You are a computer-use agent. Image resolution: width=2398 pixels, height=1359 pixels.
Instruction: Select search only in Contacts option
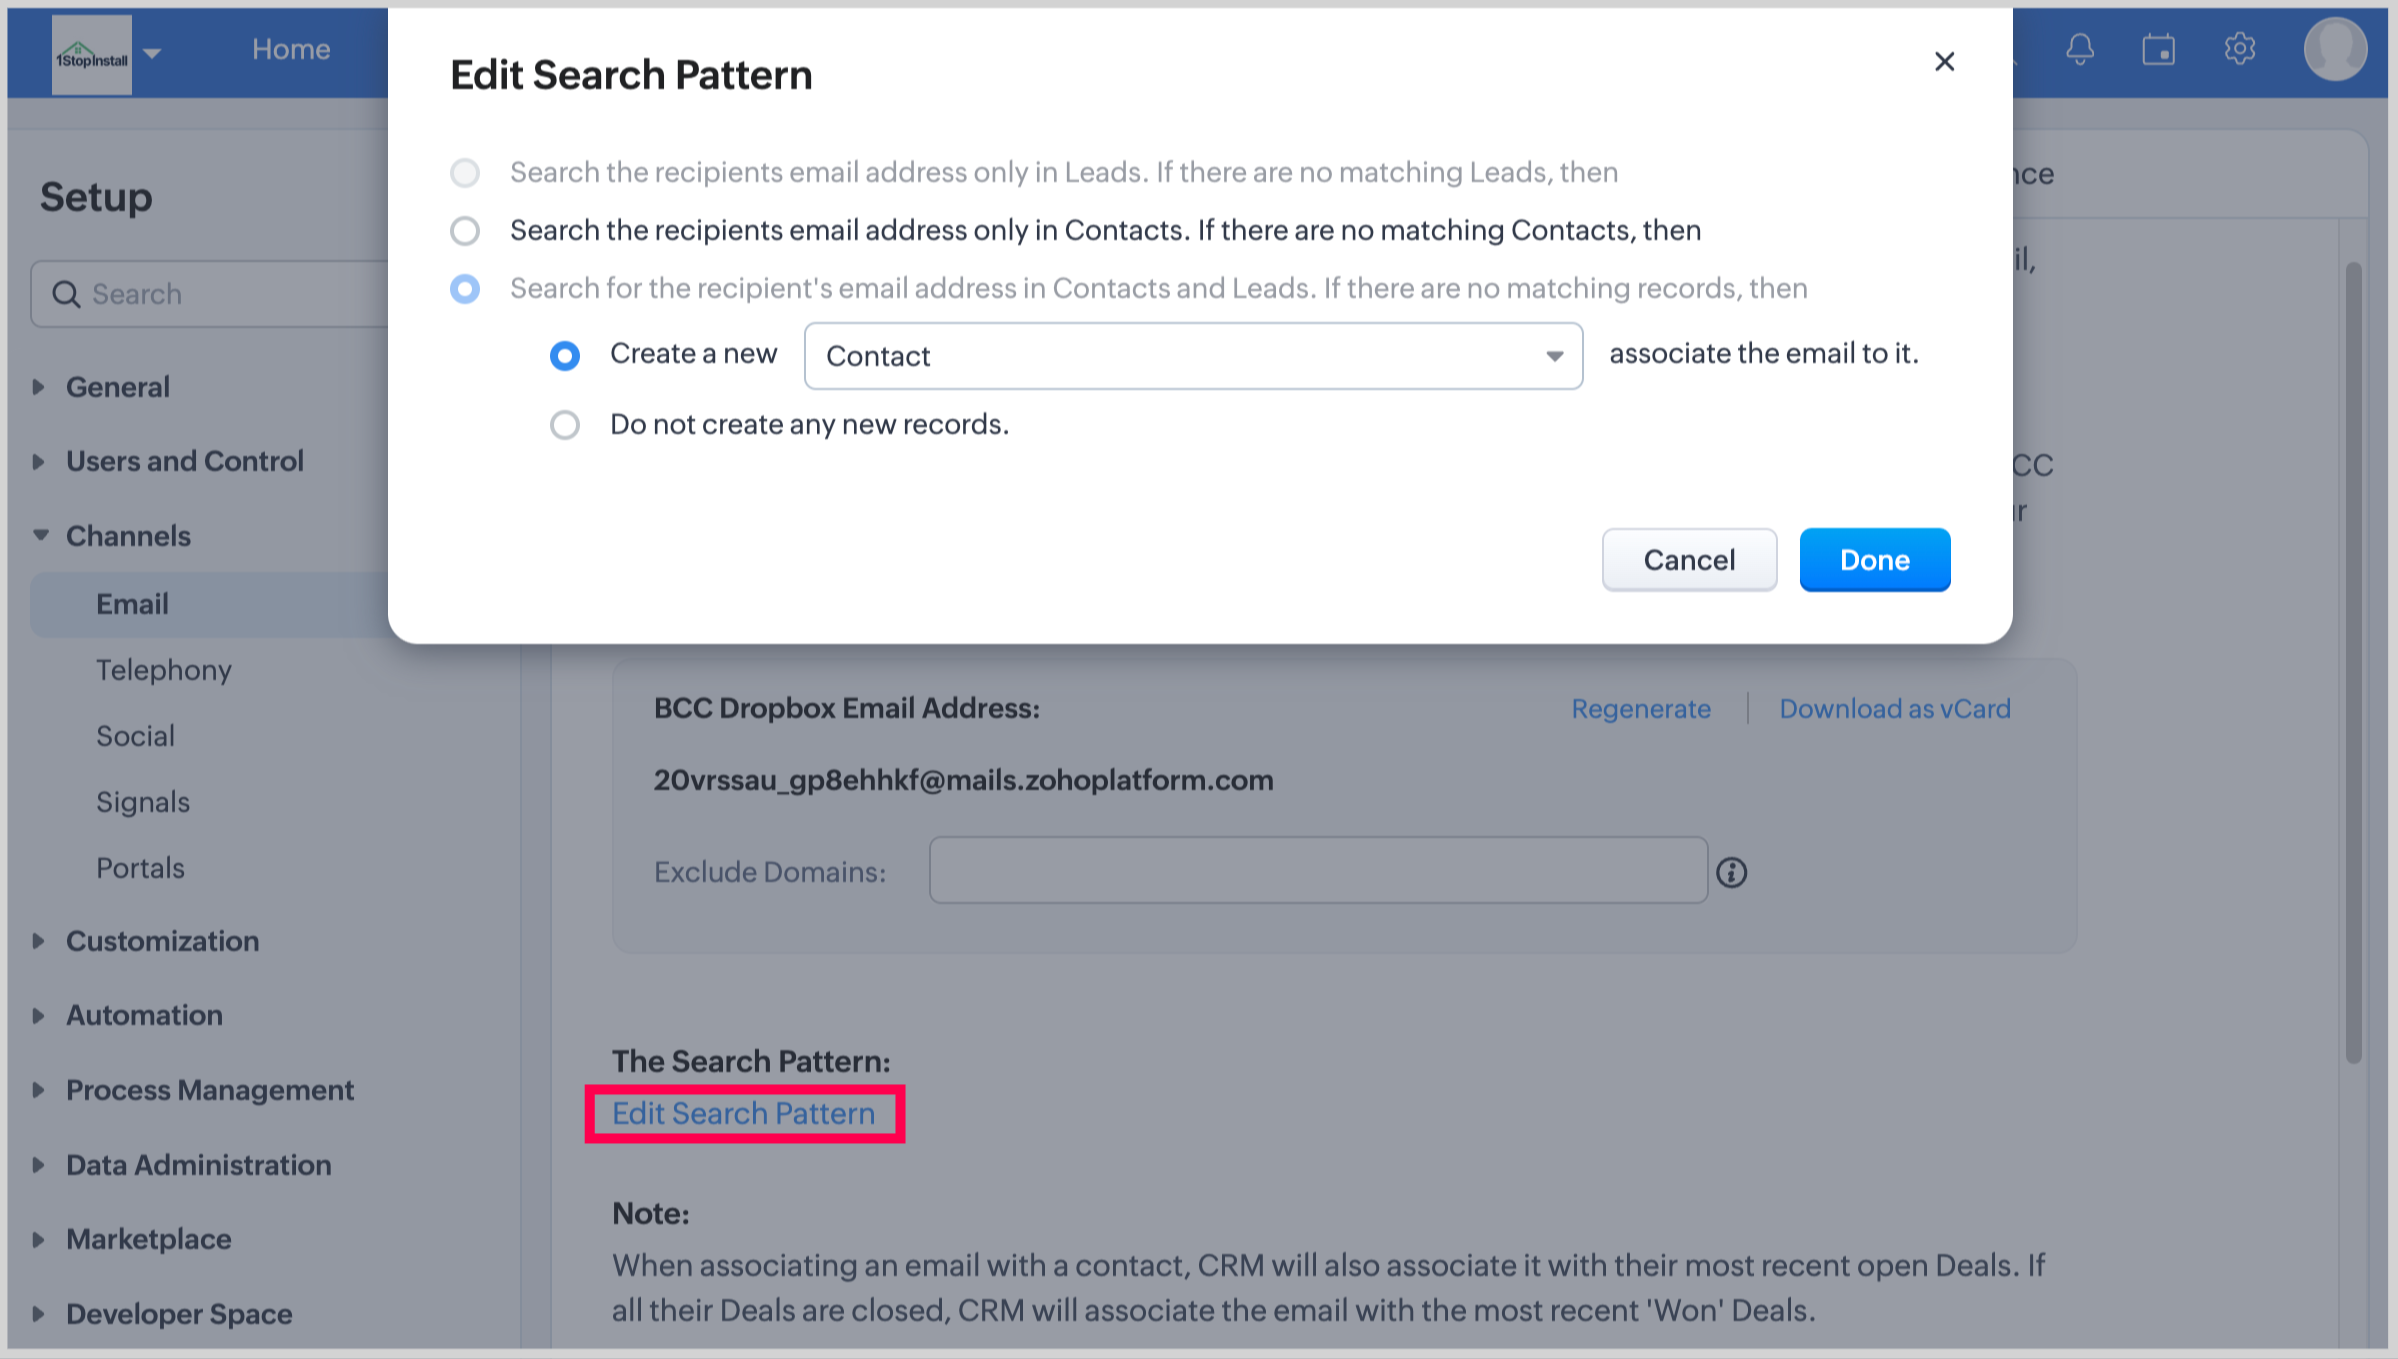pyautogui.click(x=465, y=231)
